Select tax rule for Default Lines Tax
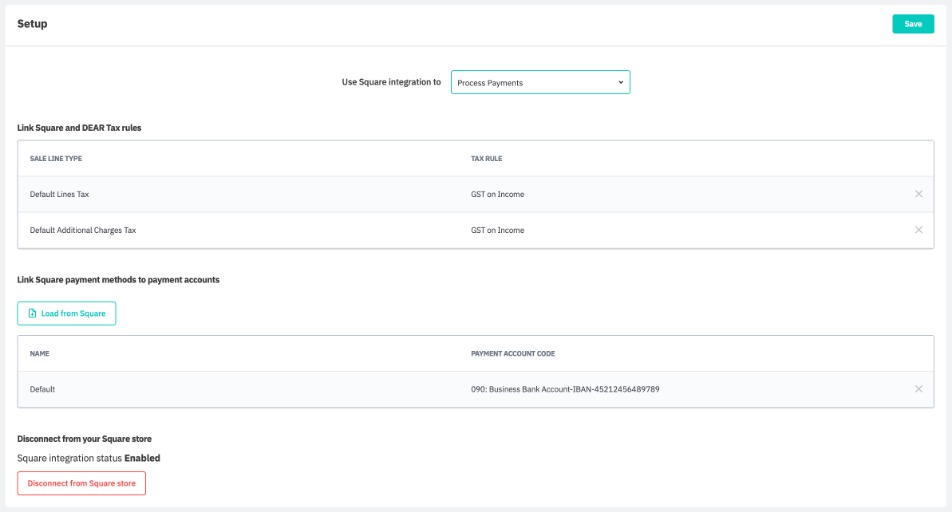 (x=497, y=194)
